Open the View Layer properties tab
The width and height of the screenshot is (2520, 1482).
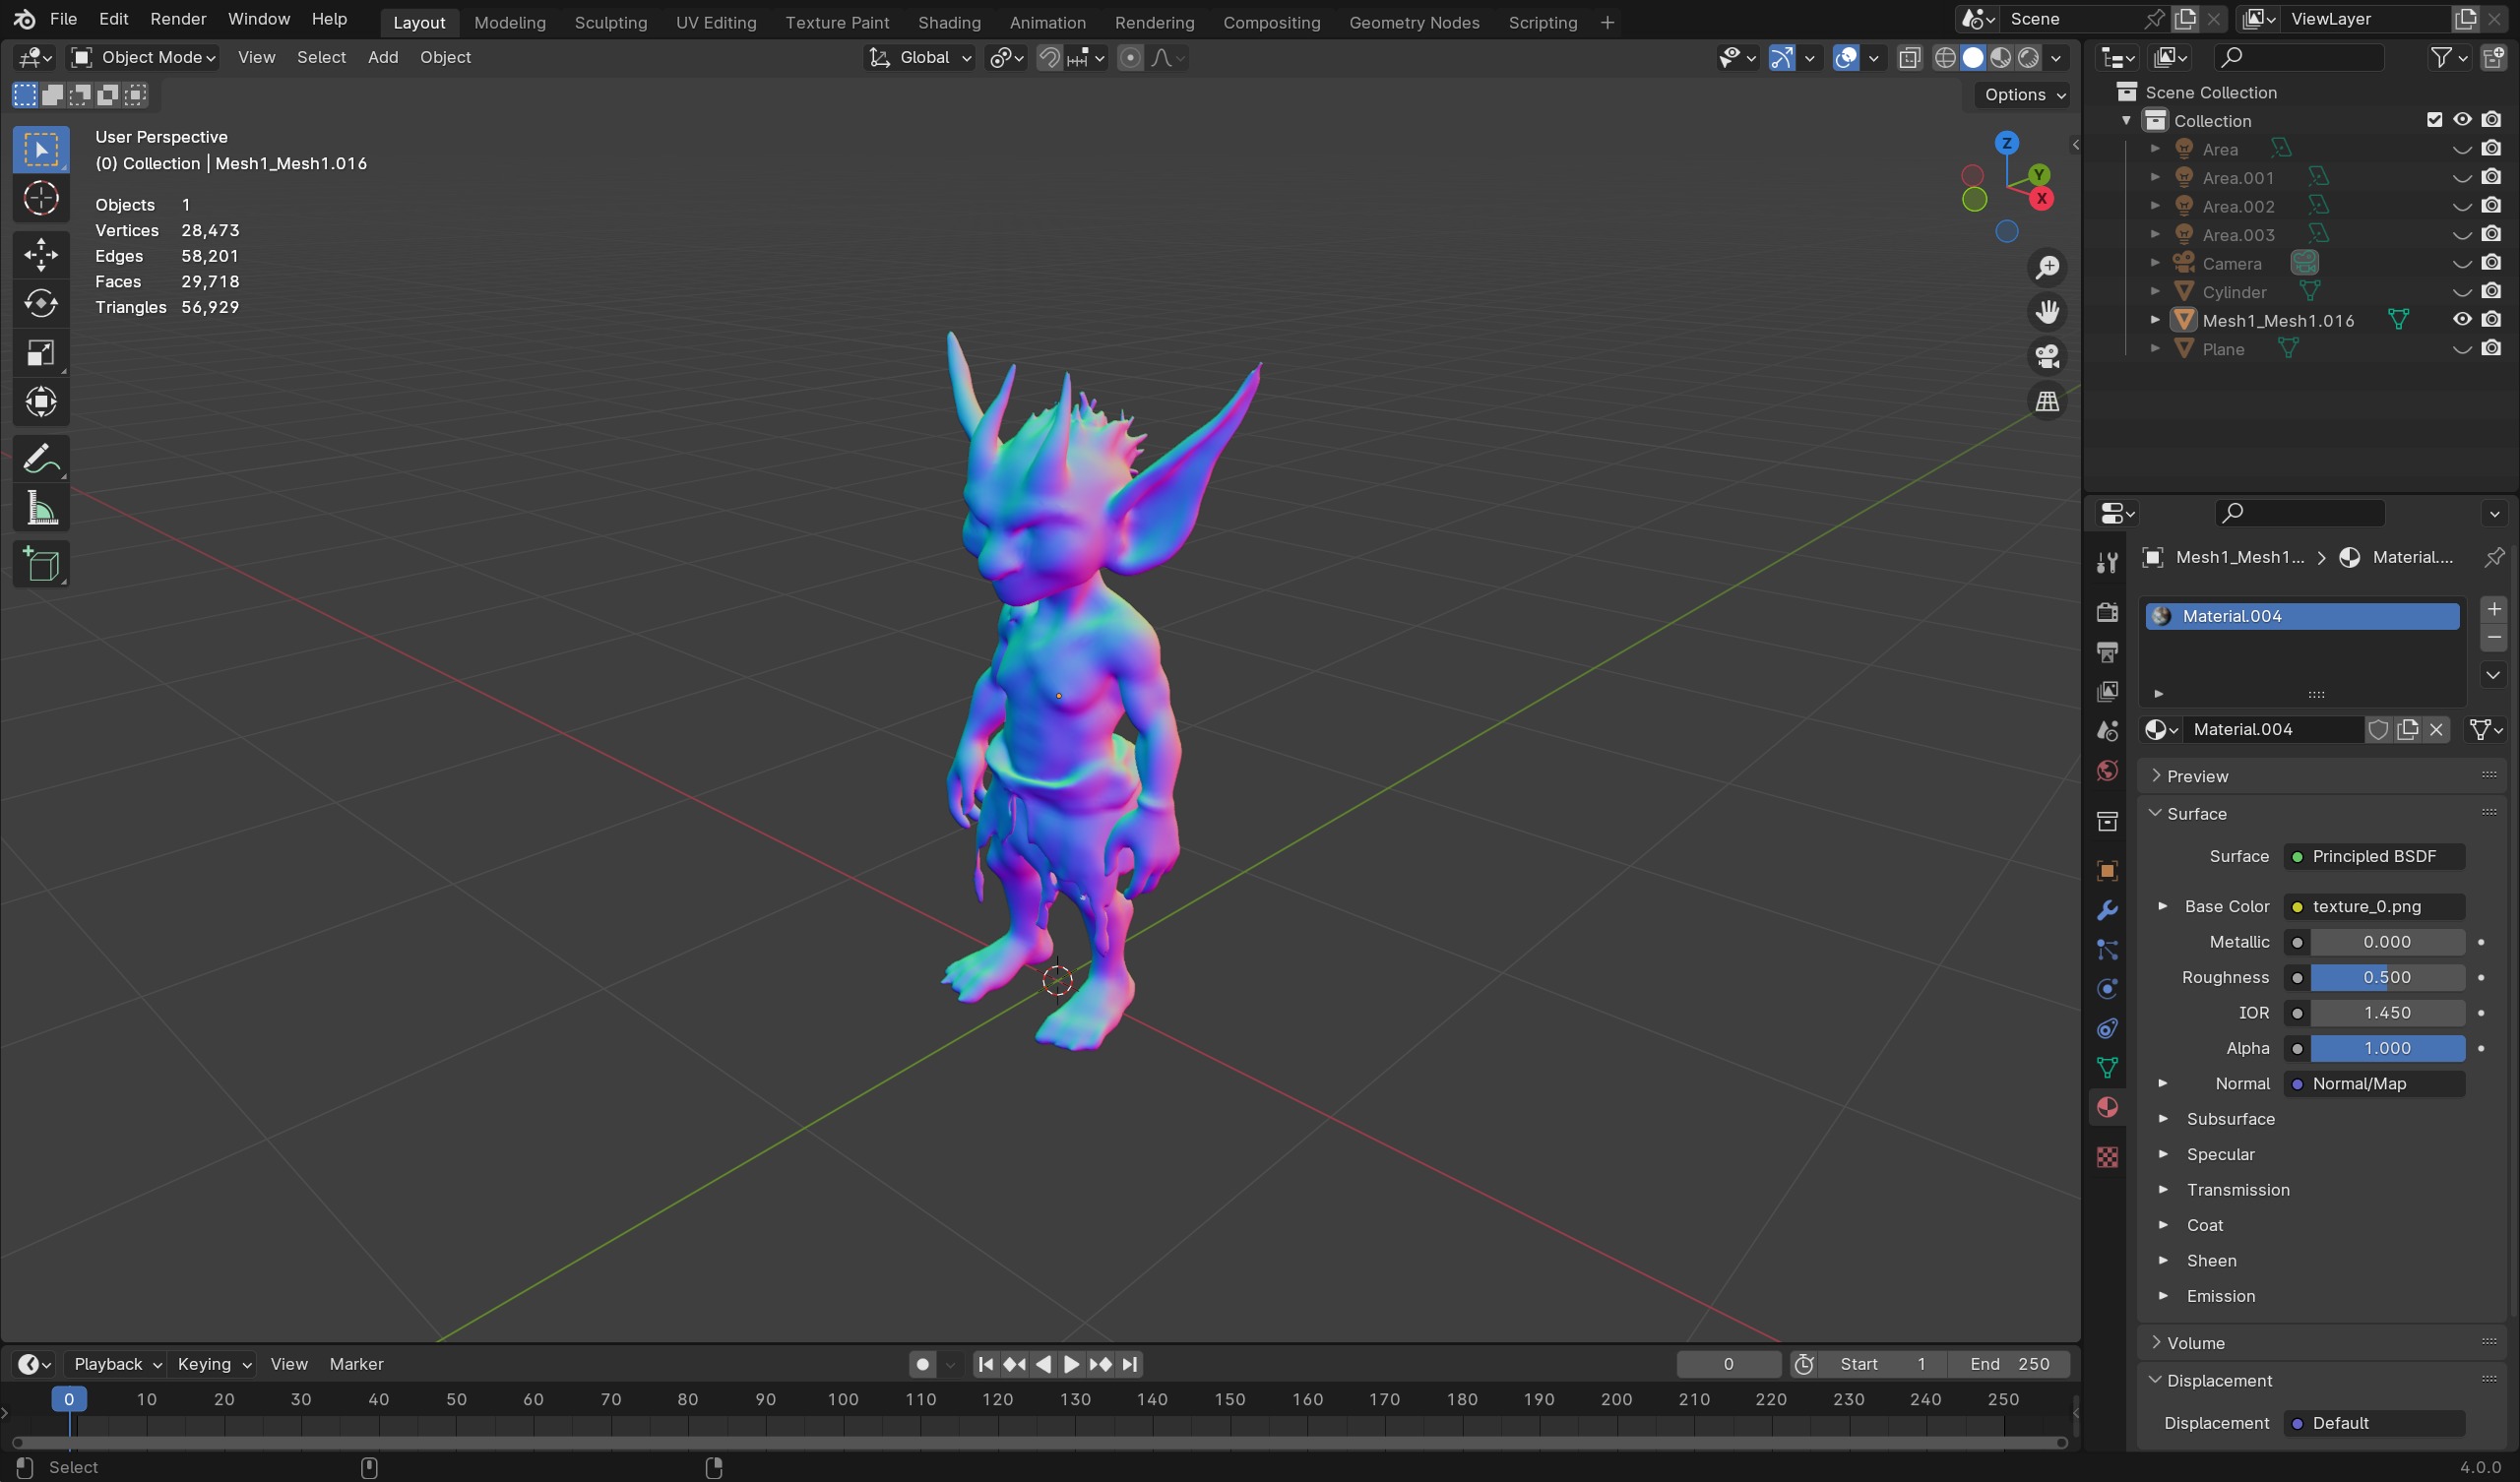[x=2107, y=691]
